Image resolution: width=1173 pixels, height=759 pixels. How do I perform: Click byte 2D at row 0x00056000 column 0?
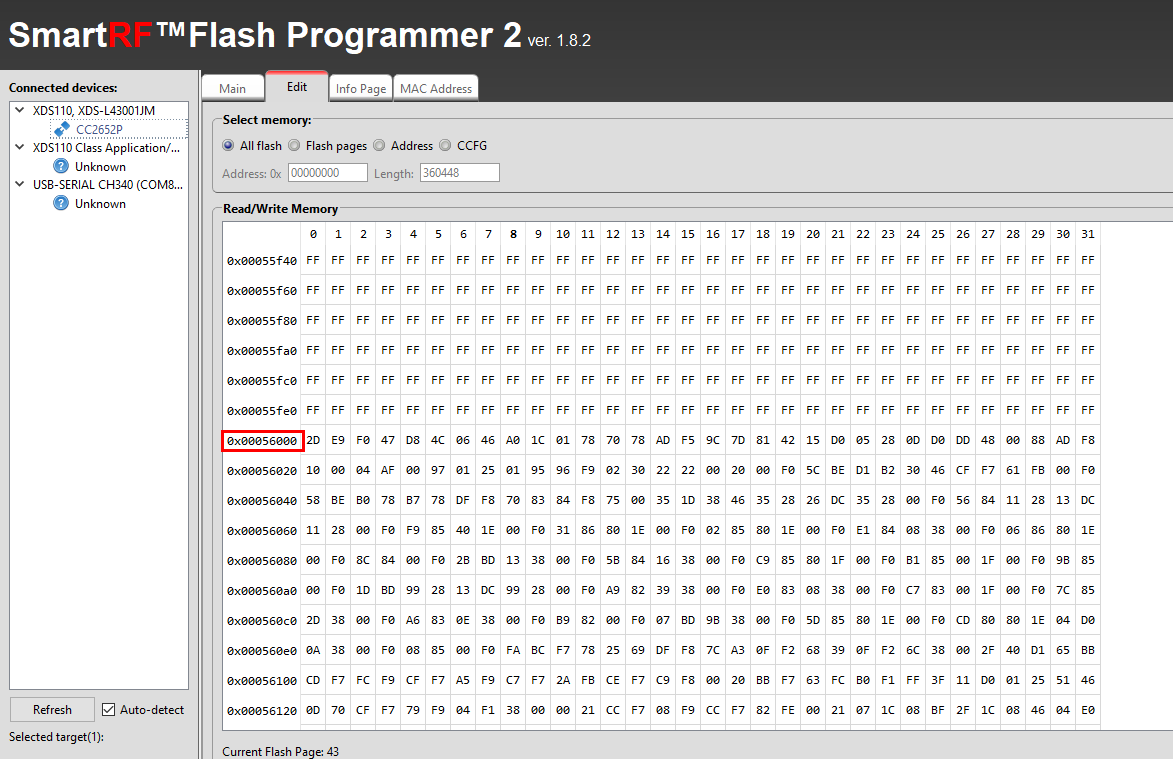pos(313,440)
